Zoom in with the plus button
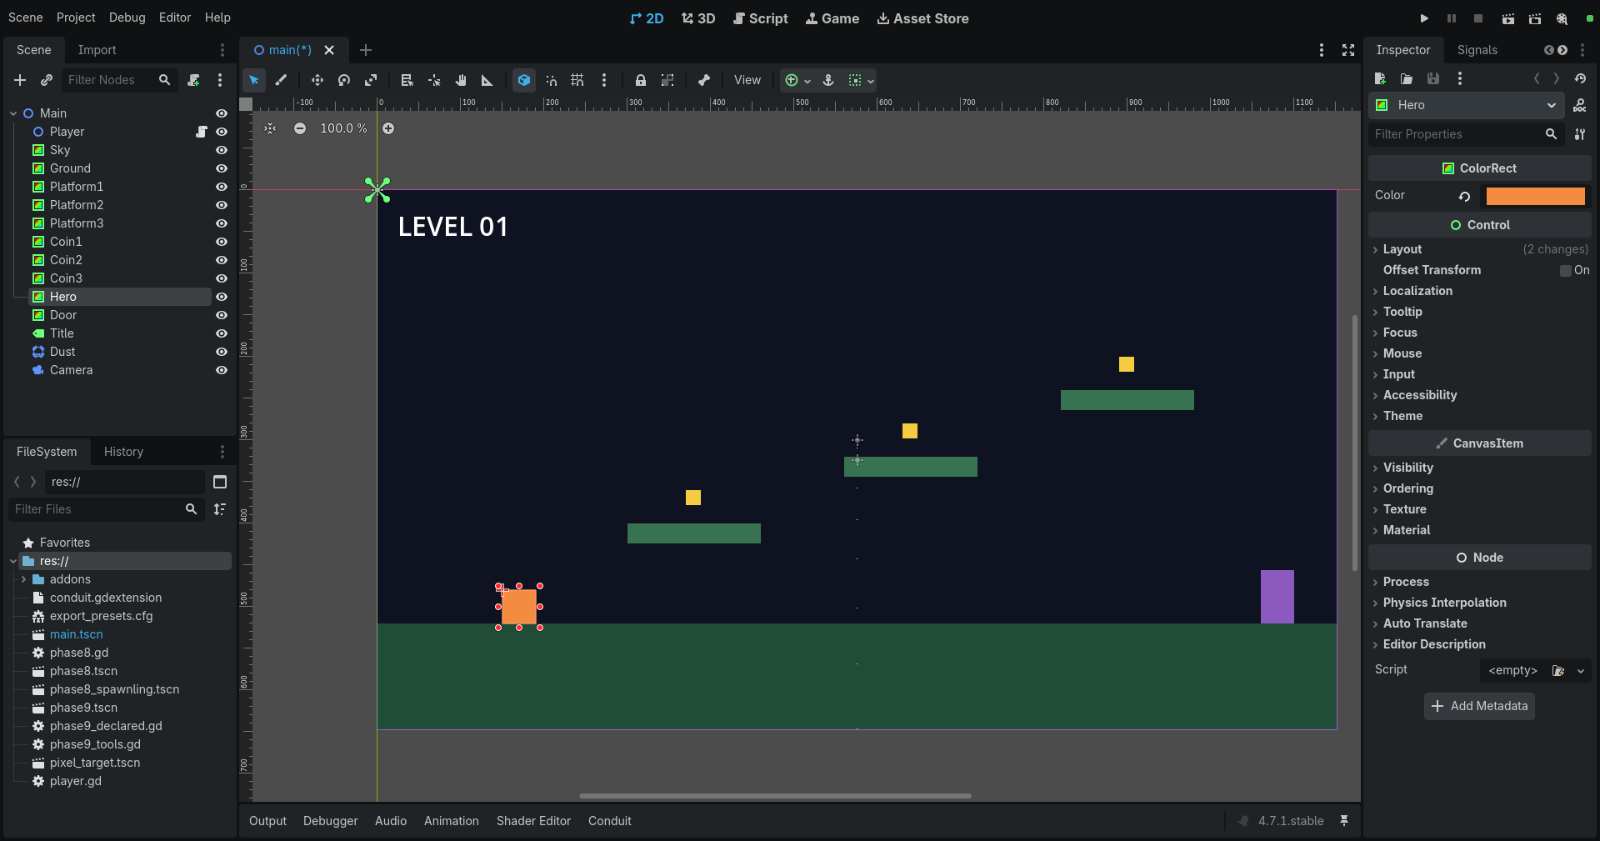This screenshot has width=1600, height=841. click(388, 128)
